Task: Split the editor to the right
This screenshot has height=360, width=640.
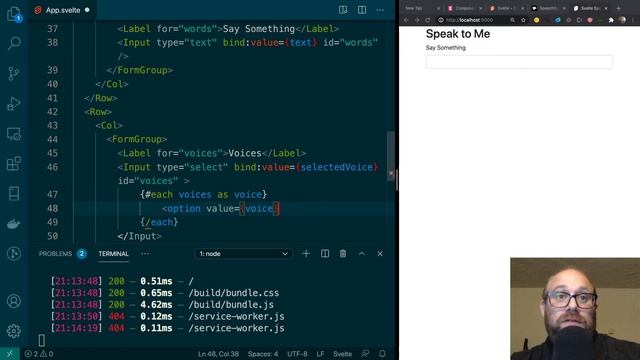Action: pos(362,10)
